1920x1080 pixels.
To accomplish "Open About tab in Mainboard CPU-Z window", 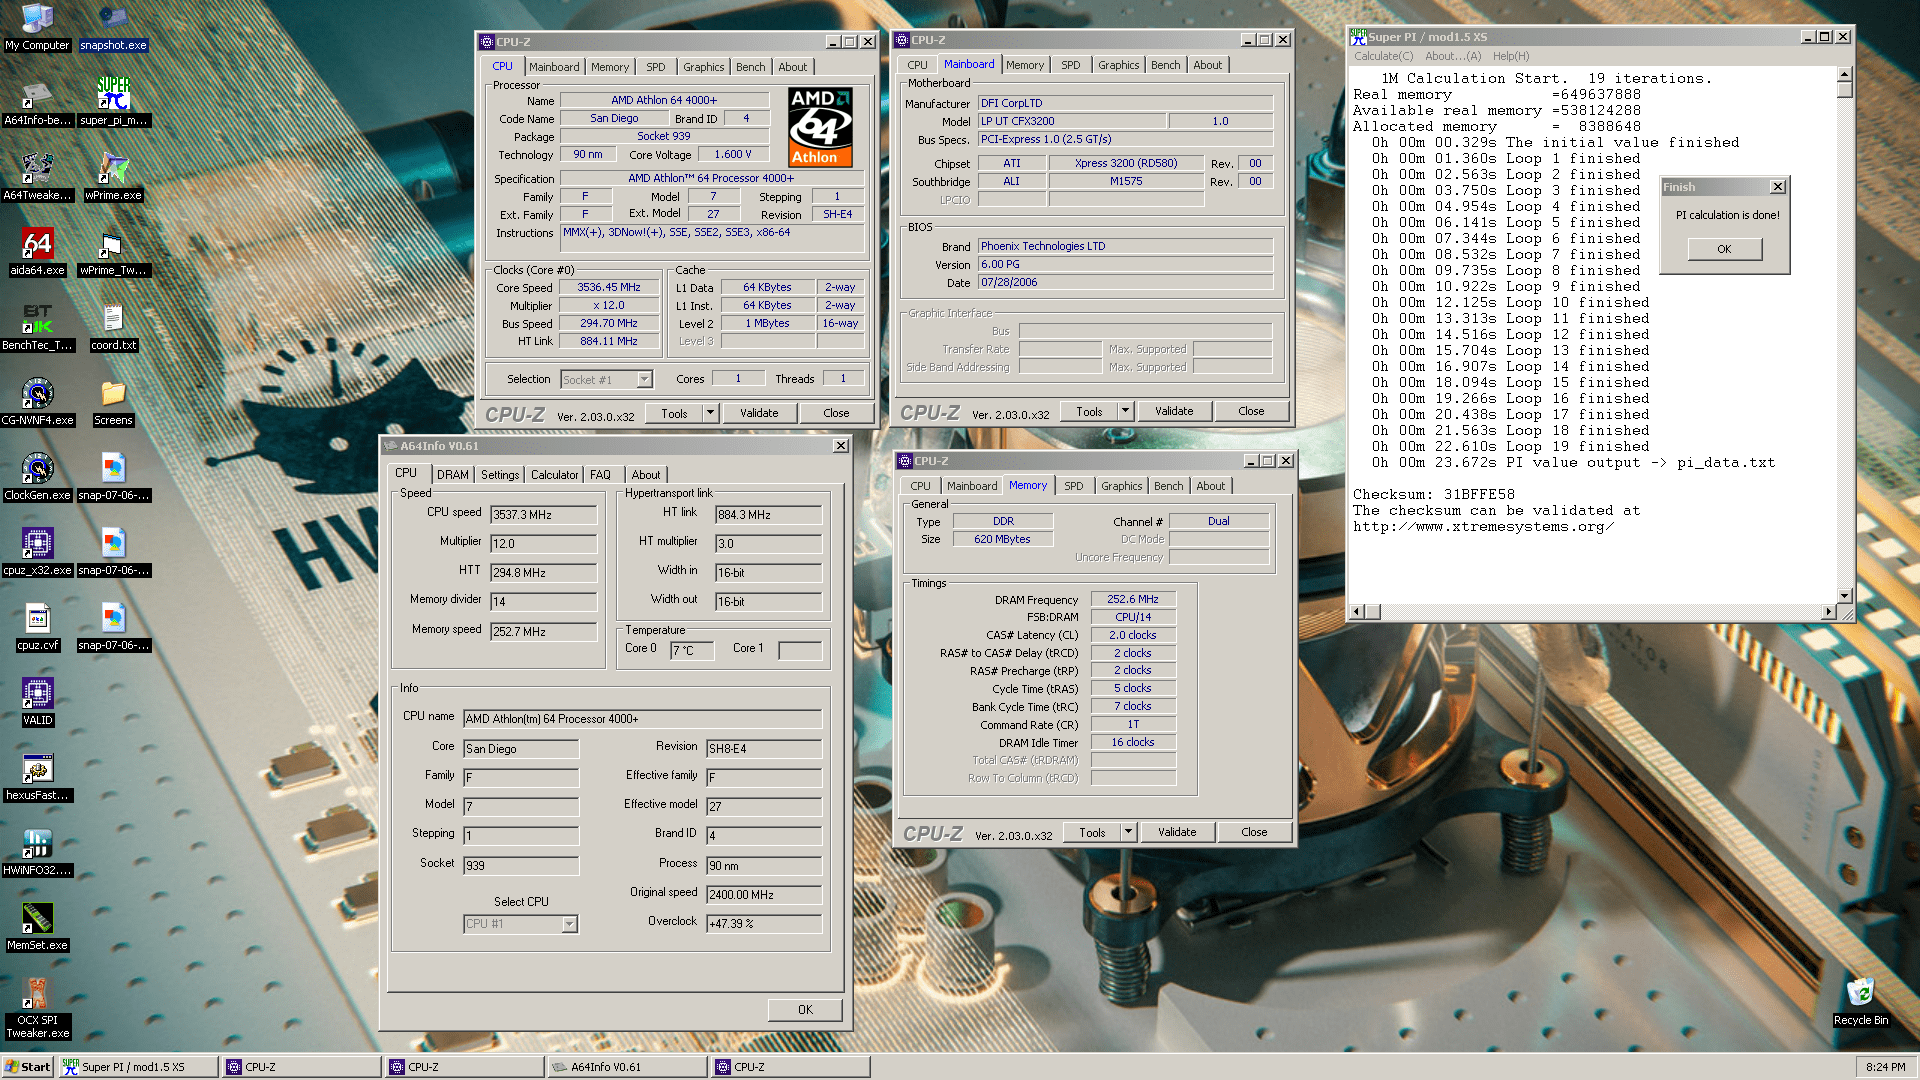I will click(1207, 65).
